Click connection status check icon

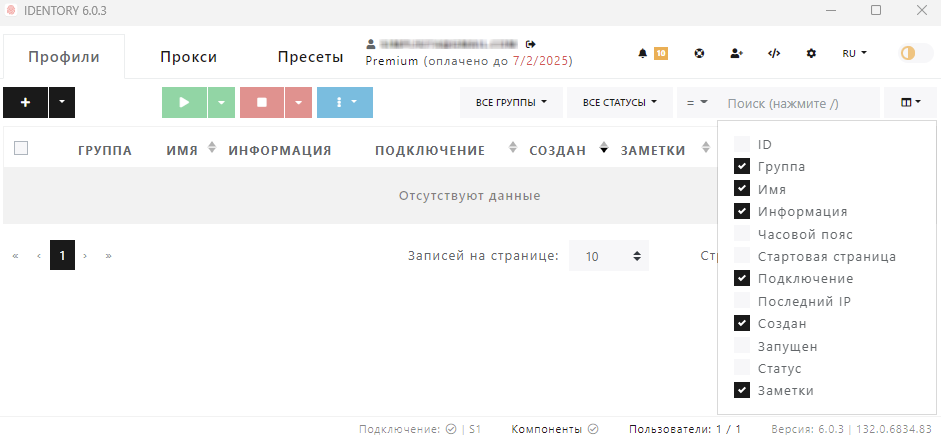click(451, 429)
